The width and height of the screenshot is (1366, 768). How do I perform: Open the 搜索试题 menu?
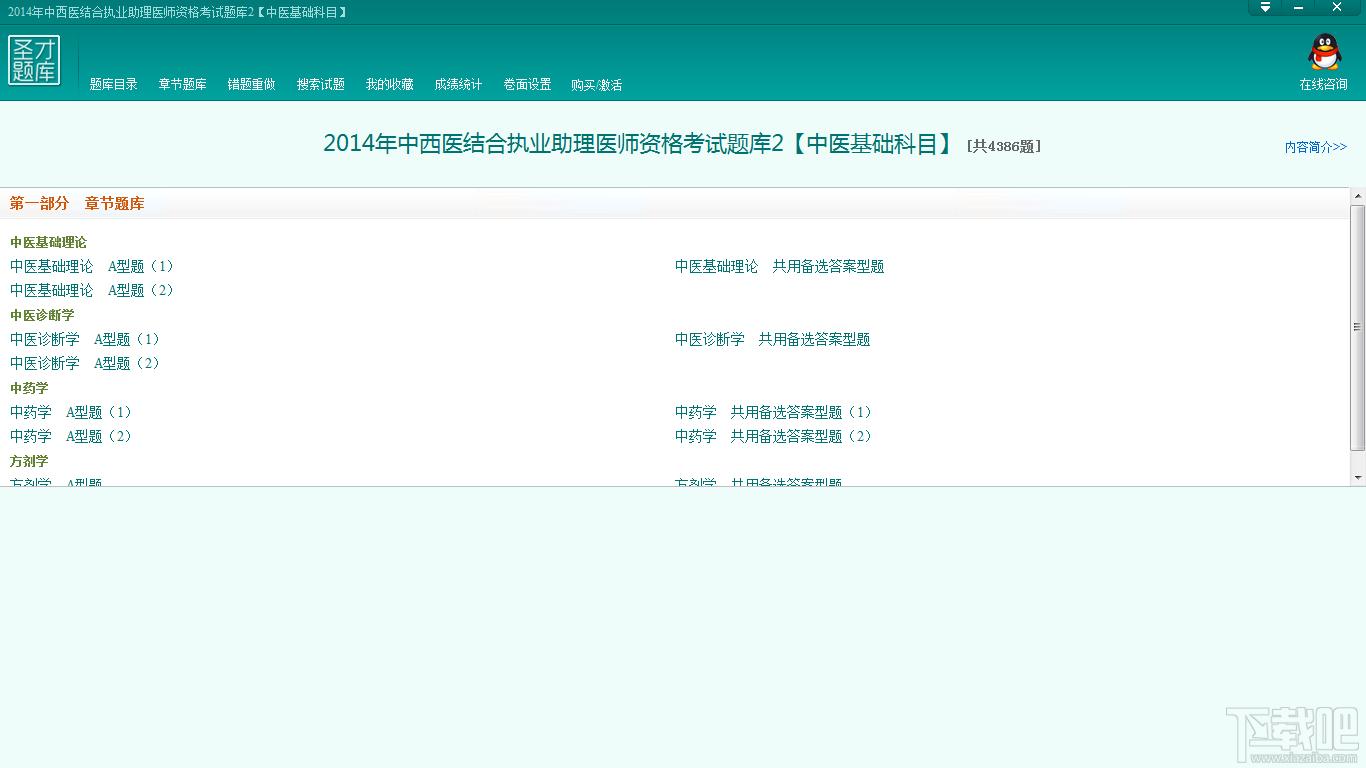pos(320,85)
